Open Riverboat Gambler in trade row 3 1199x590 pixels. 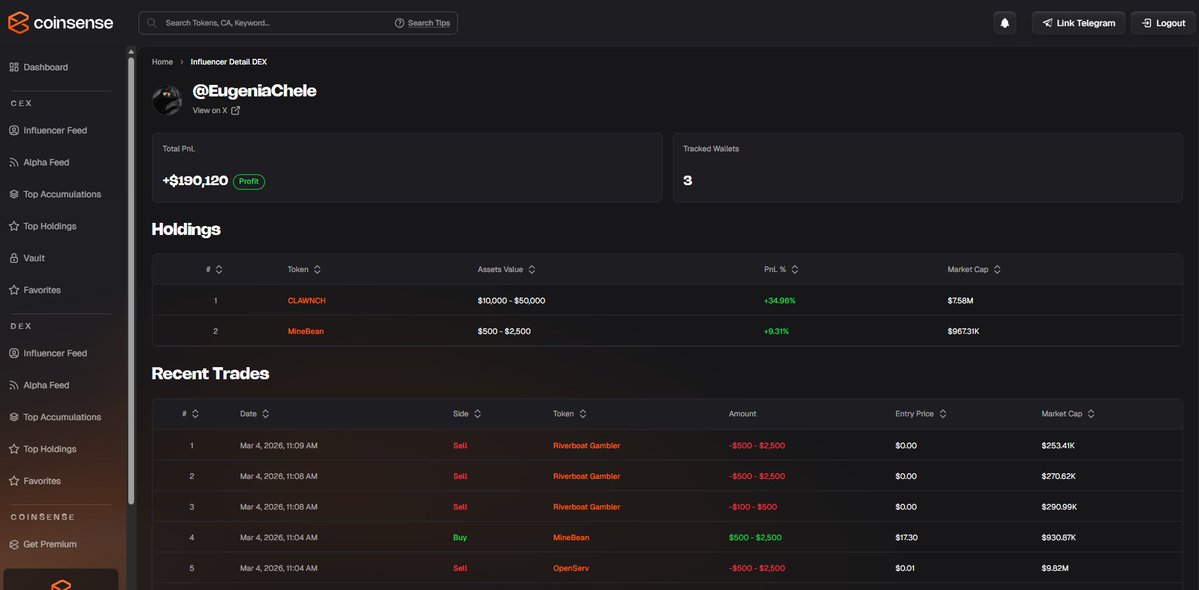587,507
